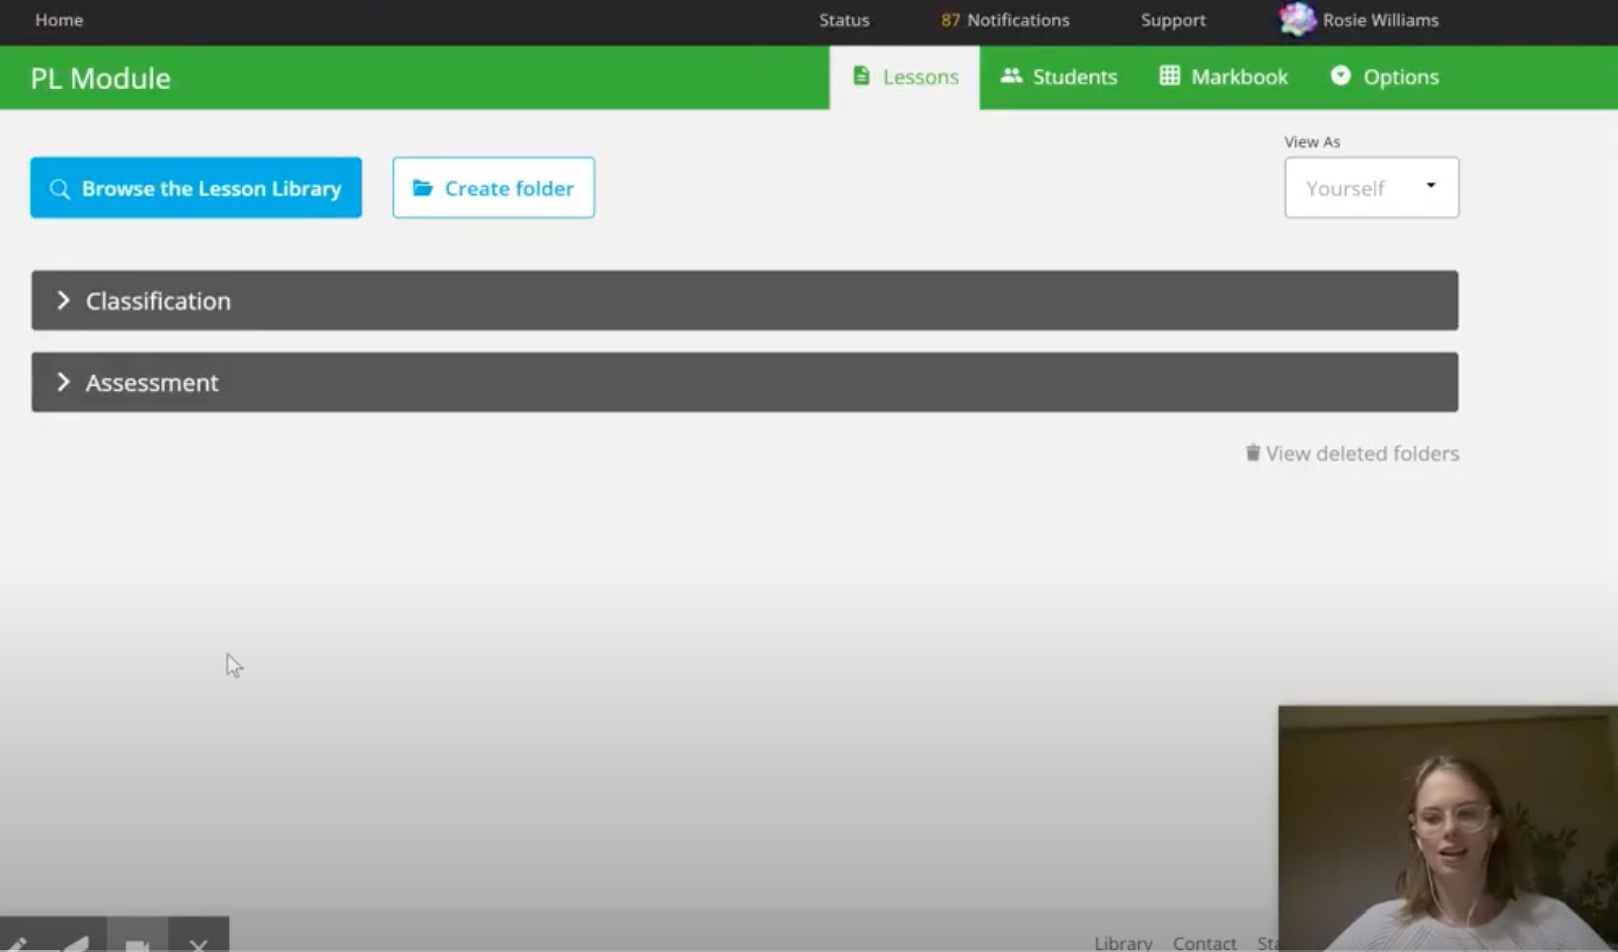Click Rosie Williams' profile avatar
1618x952 pixels.
[1297, 20]
